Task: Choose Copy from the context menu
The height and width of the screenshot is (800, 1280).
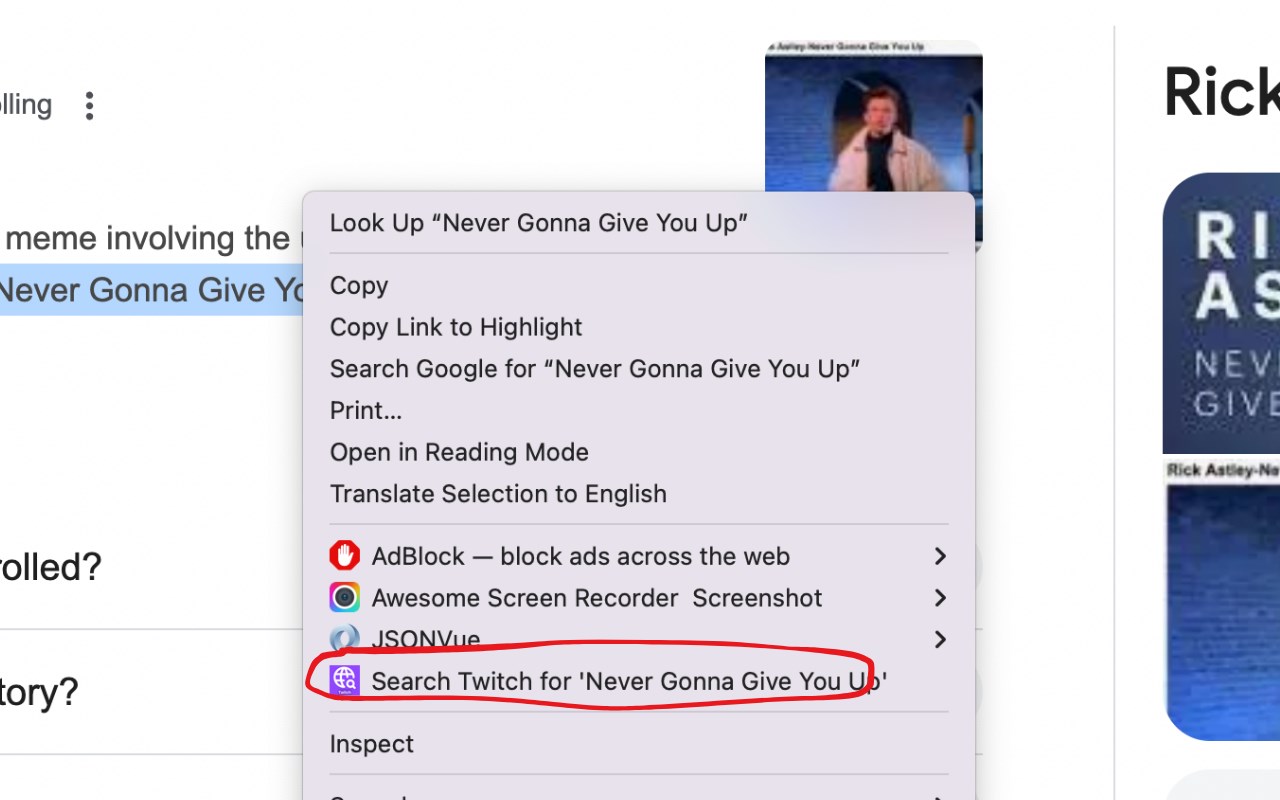Action: coord(359,286)
